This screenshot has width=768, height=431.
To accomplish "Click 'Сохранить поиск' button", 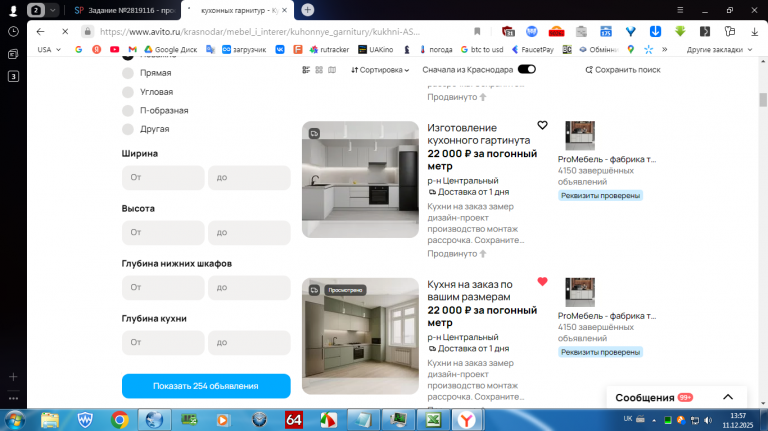I will coord(623,70).
